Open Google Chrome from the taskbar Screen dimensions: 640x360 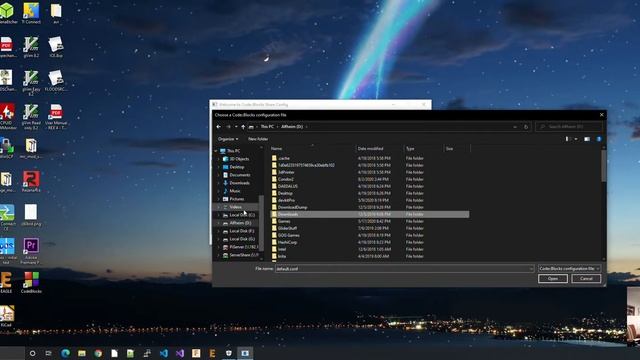pyautogui.click(x=98, y=353)
